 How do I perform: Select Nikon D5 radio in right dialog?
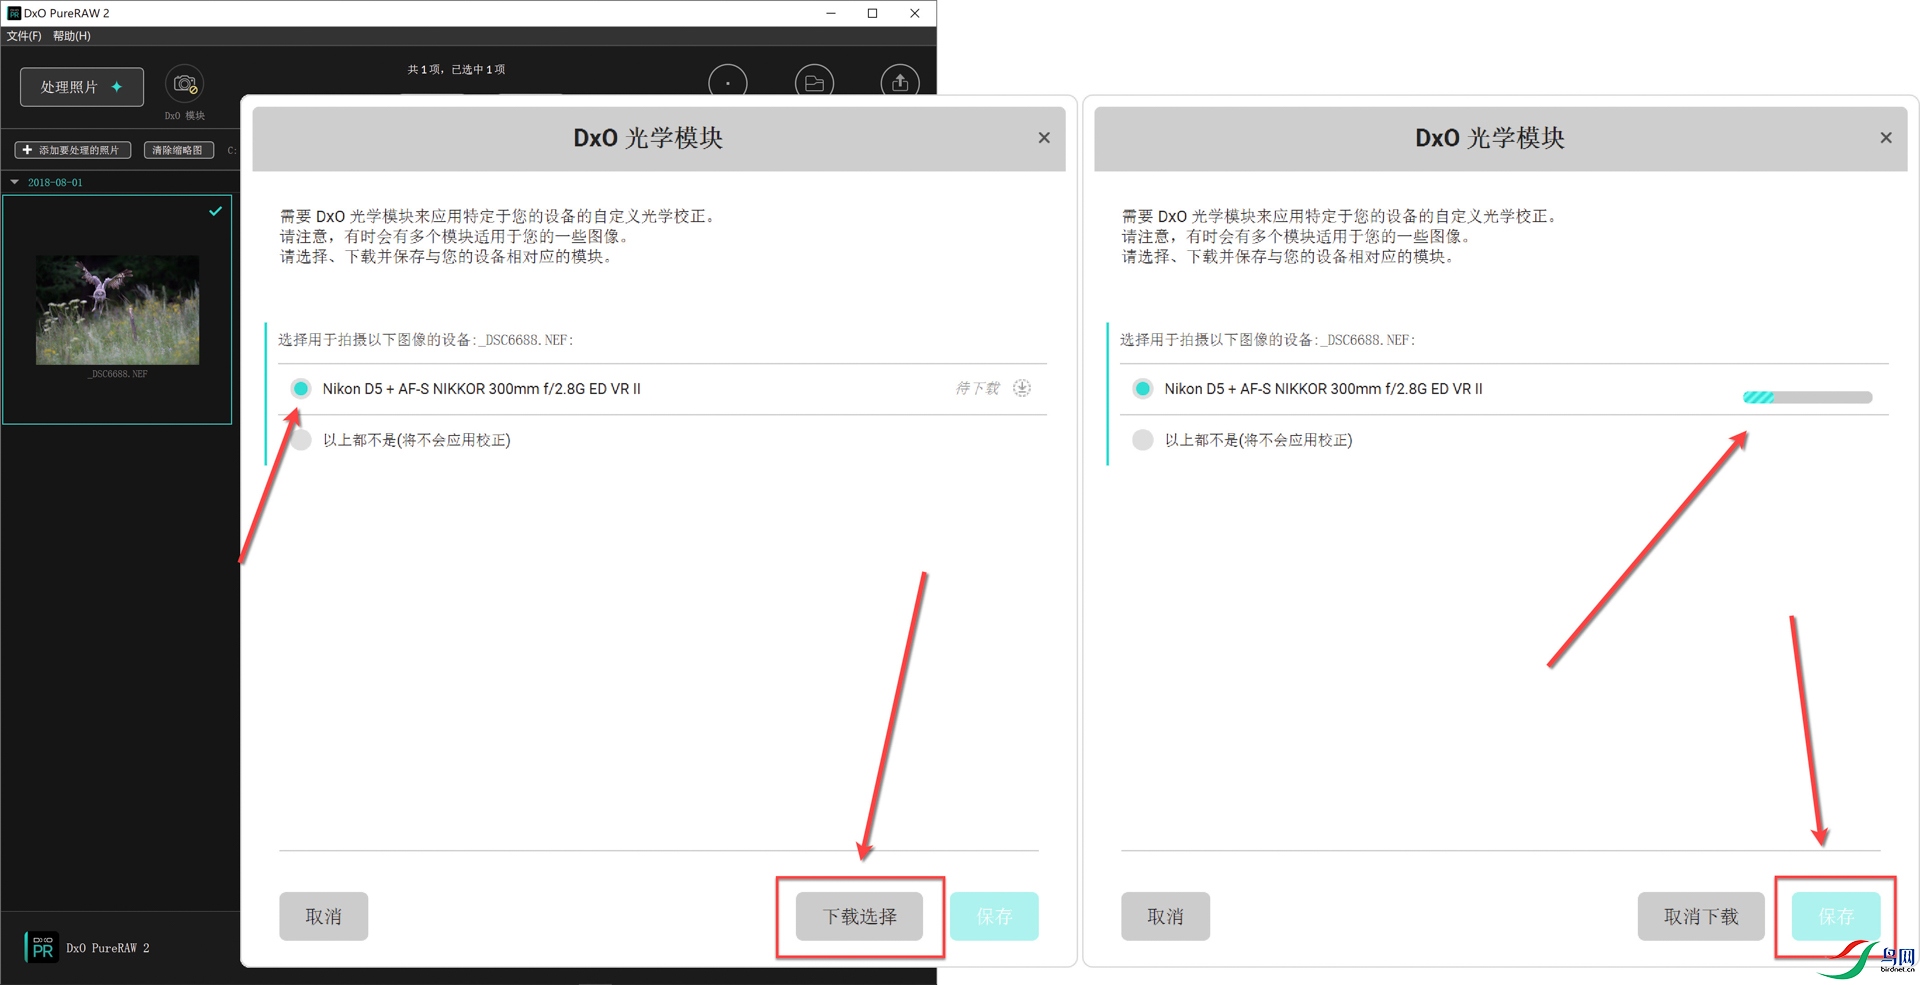[x=1143, y=389]
